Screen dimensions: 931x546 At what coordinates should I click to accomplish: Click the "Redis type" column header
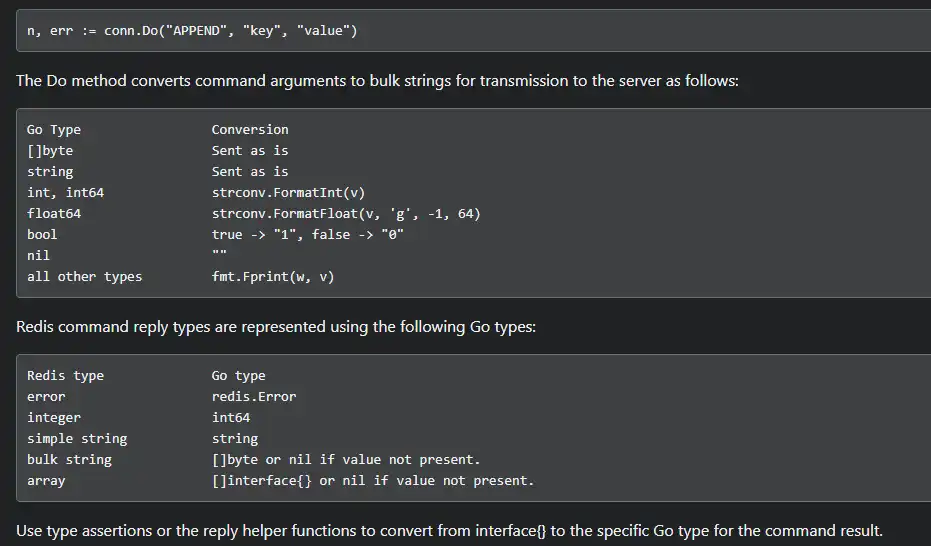click(x=65, y=375)
